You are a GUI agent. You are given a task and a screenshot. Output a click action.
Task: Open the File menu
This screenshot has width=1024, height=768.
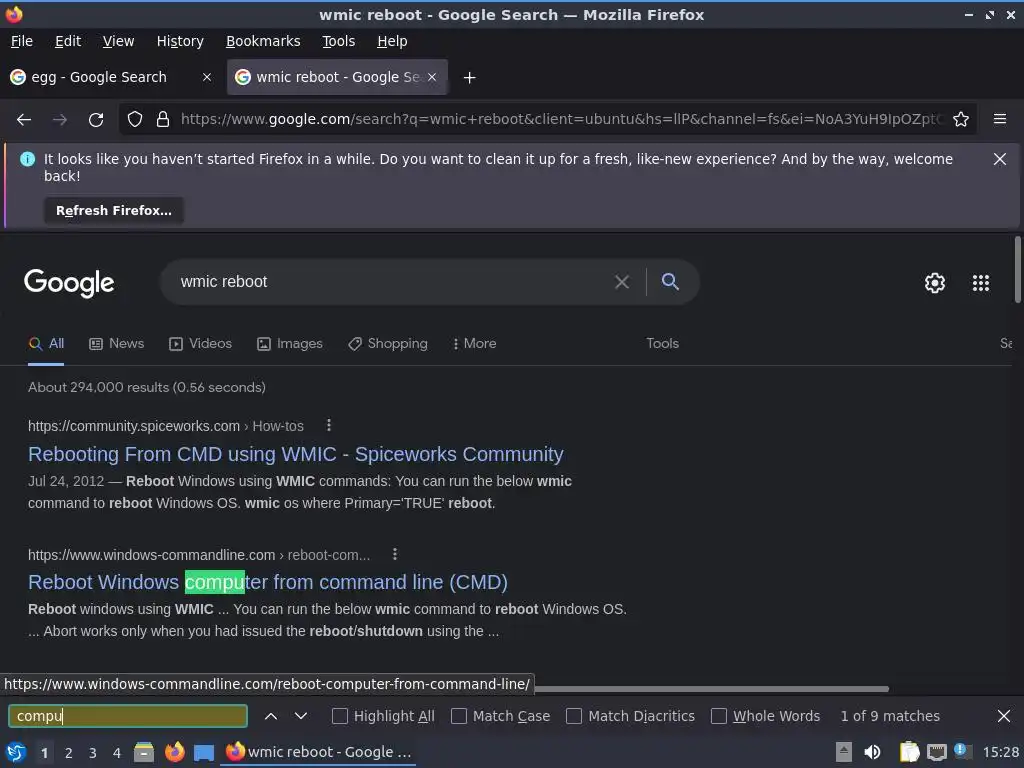click(x=22, y=41)
